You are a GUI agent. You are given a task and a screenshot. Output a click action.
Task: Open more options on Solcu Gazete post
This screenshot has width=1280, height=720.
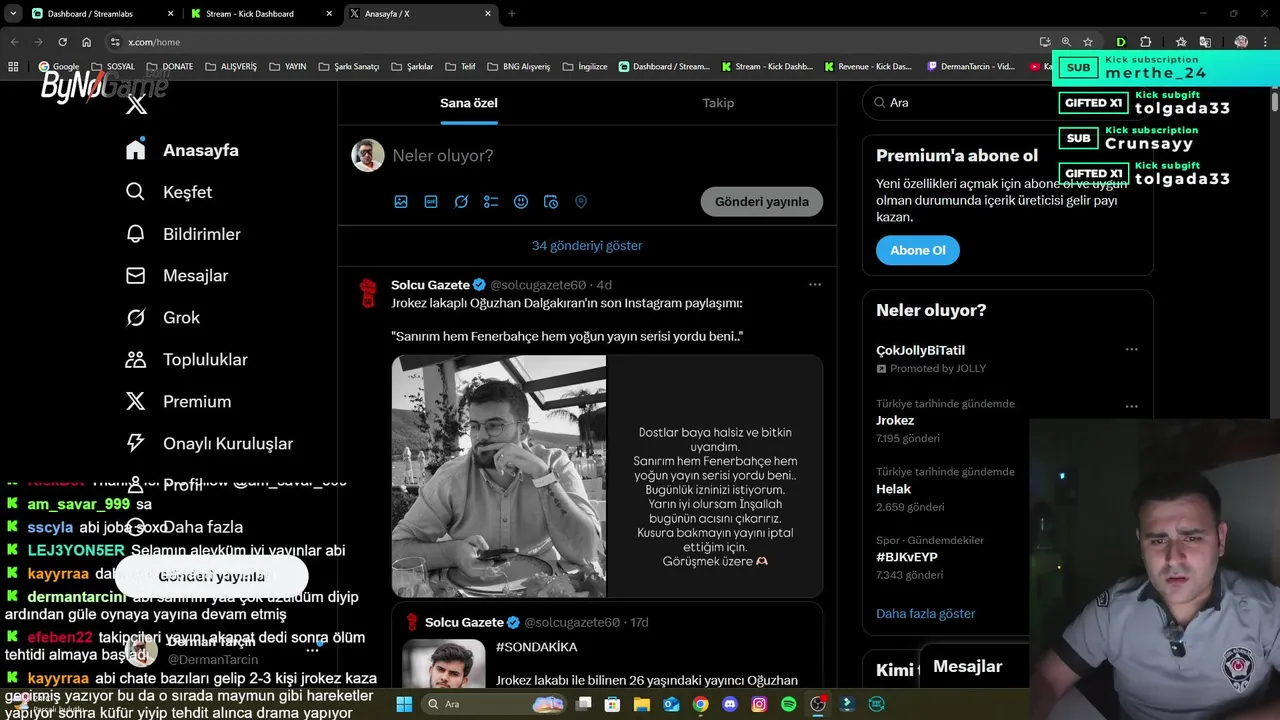pyautogui.click(x=815, y=285)
